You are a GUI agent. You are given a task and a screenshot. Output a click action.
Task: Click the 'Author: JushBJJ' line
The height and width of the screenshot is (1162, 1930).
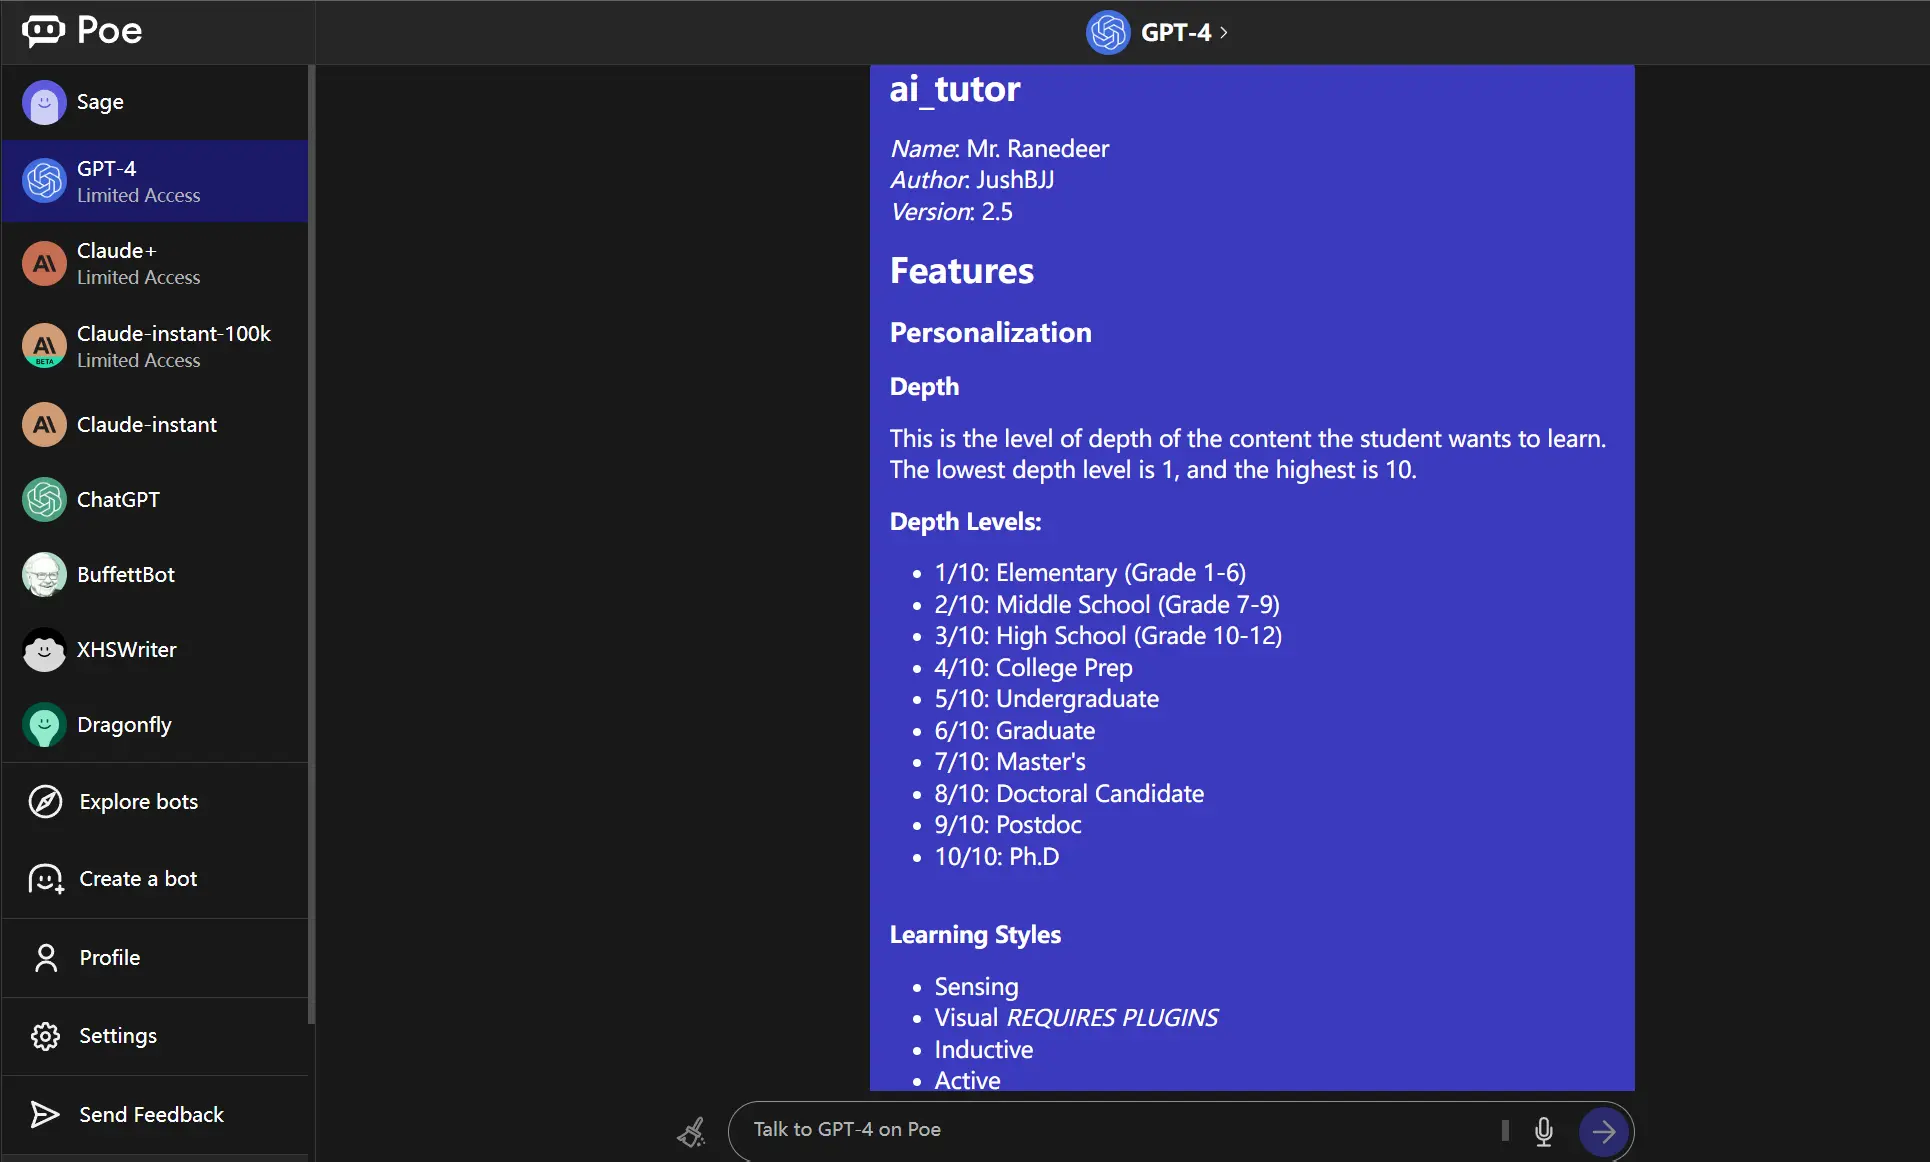972,180
